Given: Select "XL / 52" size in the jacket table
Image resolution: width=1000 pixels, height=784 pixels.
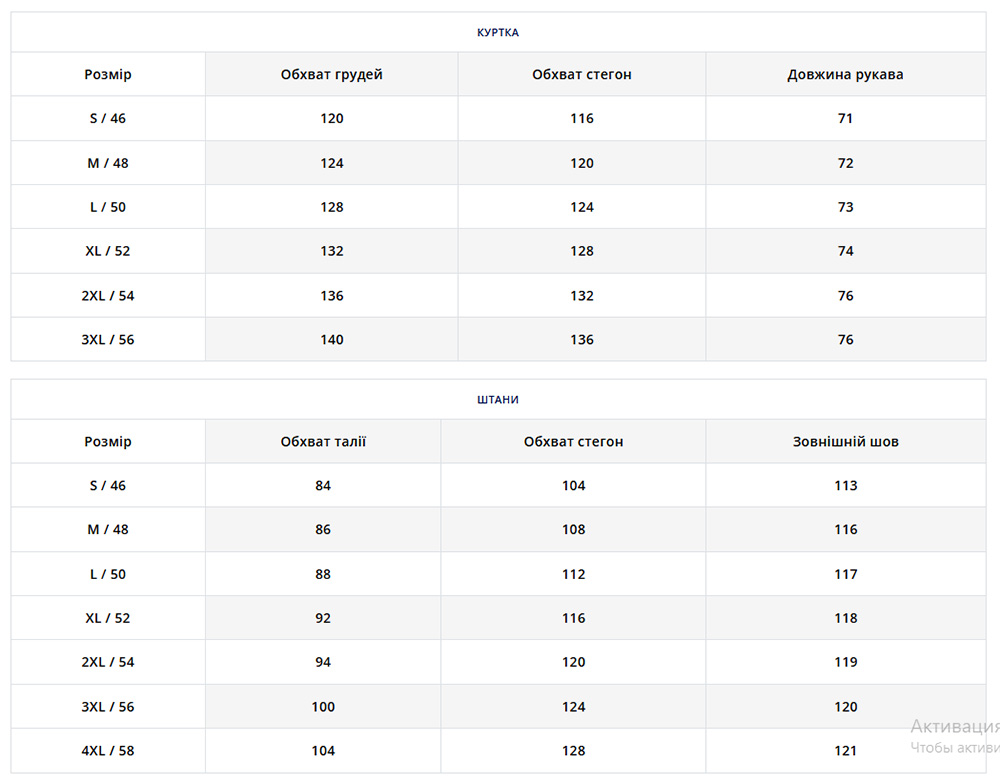Looking at the screenshot, I should coord(108,251).
